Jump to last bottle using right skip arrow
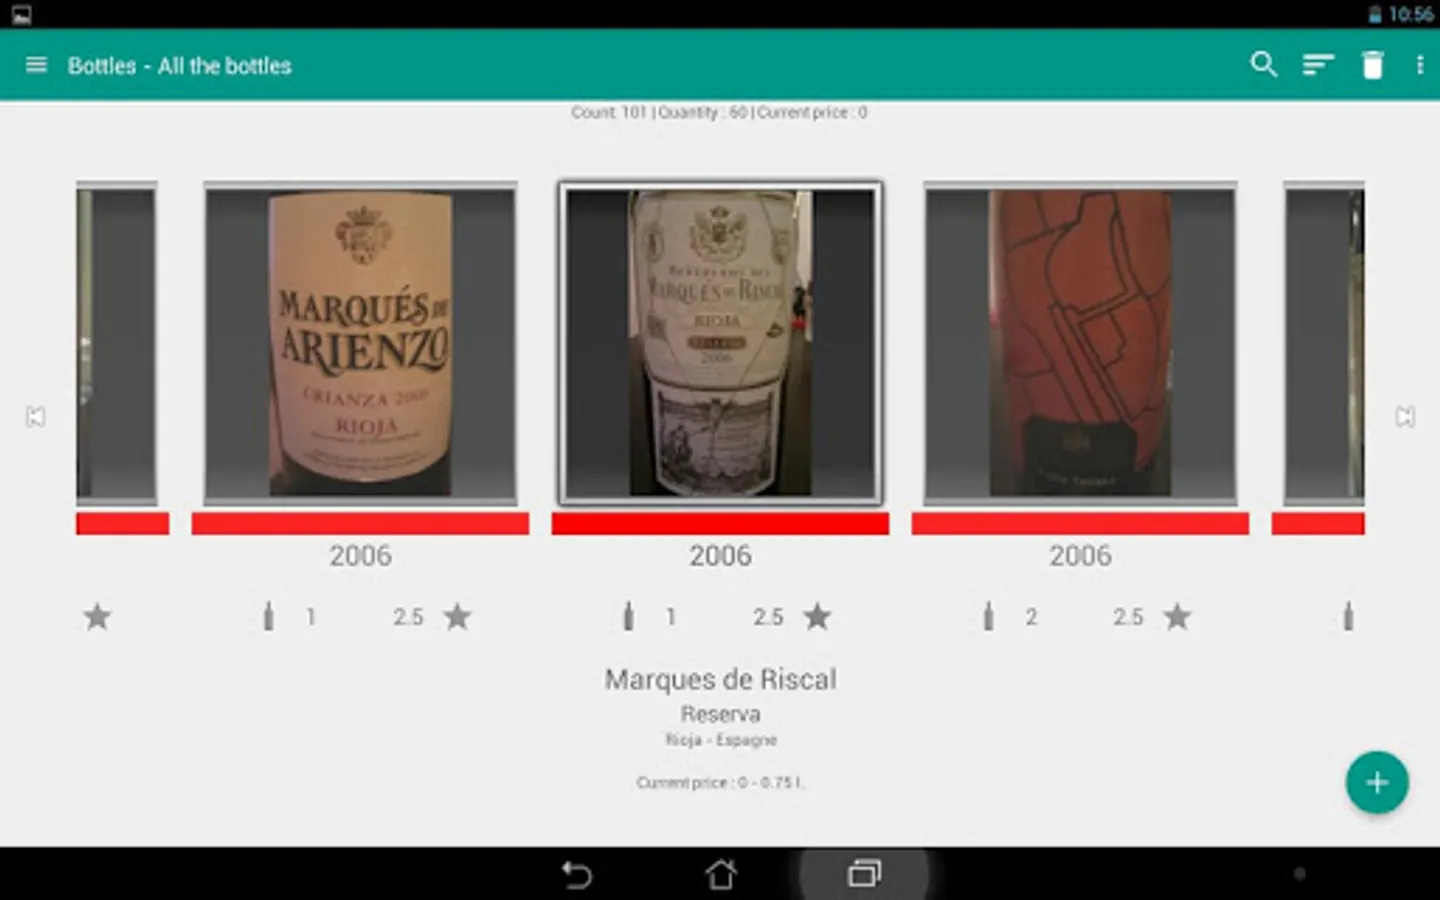This screenshot has height=900, width=1440. point(1405,416)
